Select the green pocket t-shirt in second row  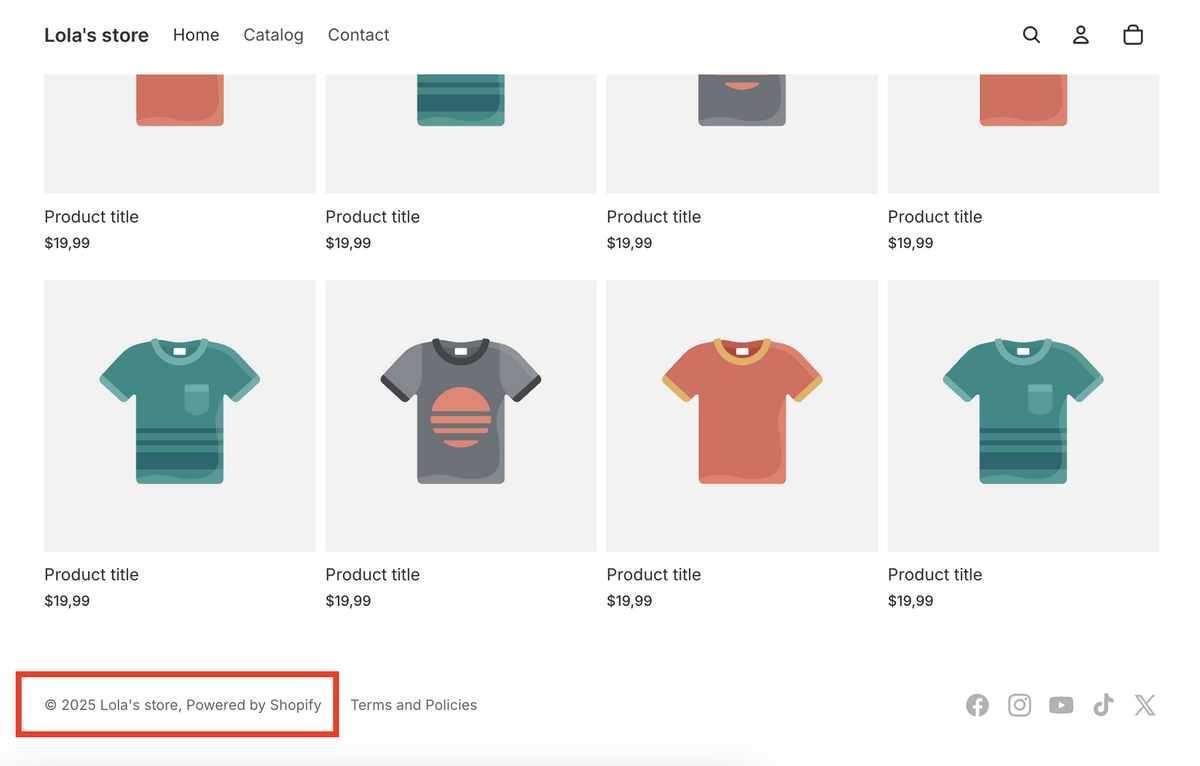tap(179, 415)
